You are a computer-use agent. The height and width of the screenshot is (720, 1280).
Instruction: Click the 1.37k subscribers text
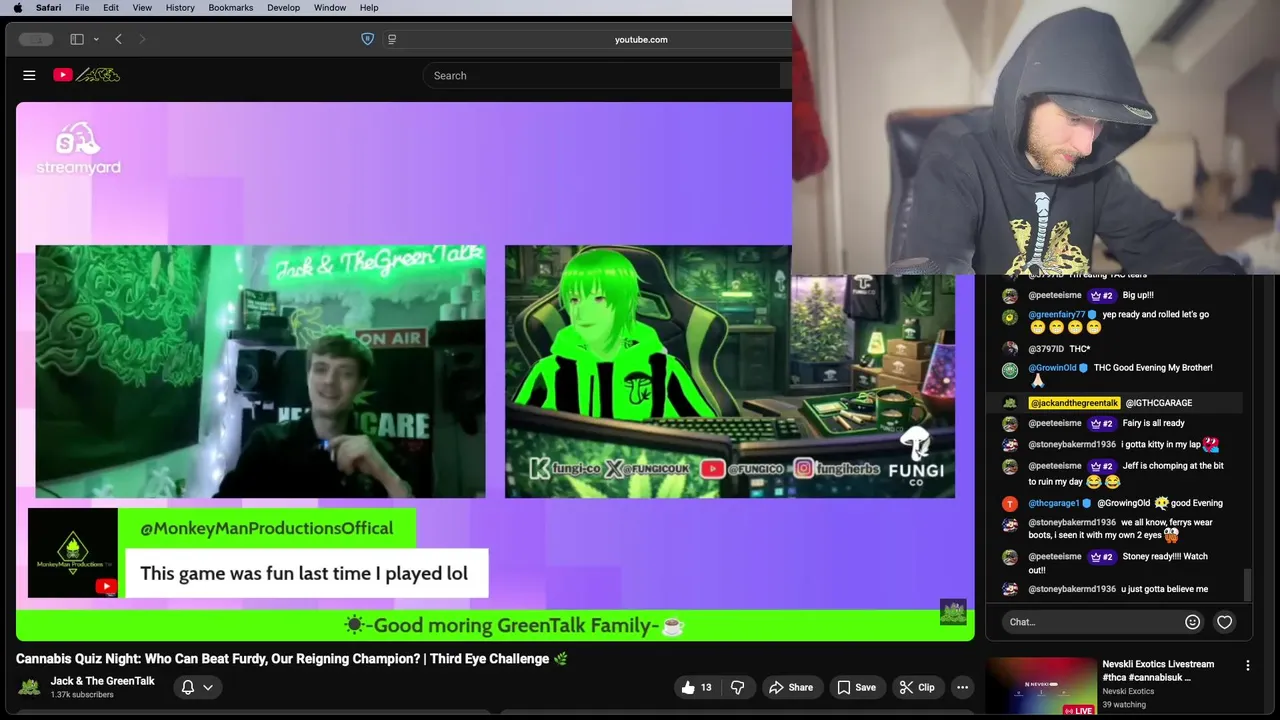coord(82,695)
